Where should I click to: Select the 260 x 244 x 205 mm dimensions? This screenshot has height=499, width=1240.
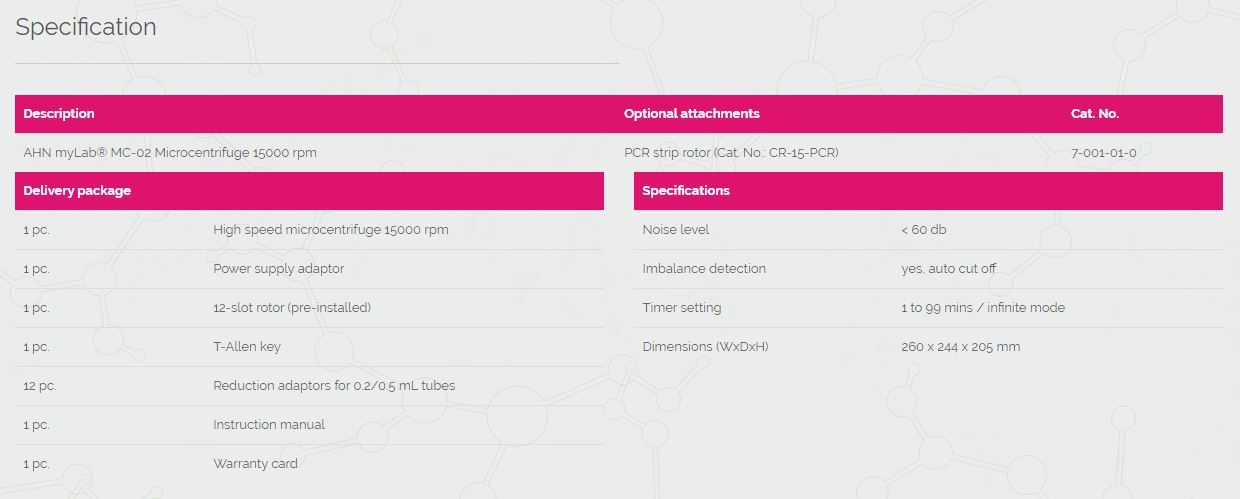[x=960, y=347]
